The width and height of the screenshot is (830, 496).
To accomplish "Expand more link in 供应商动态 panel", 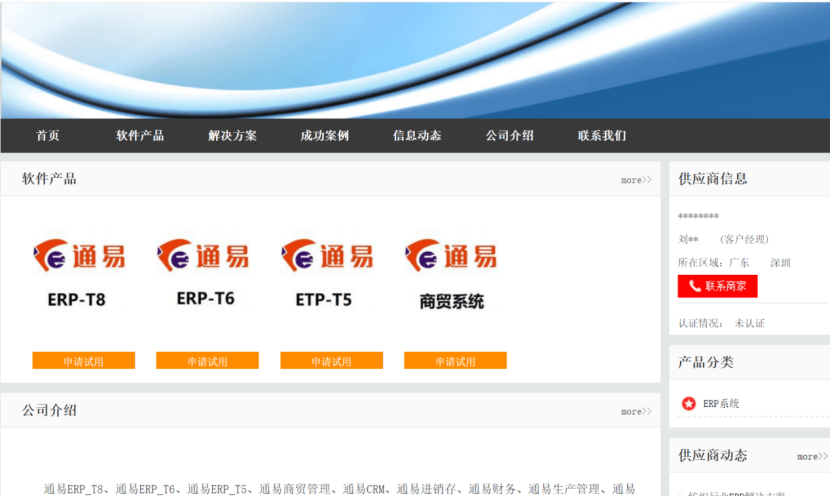I will pos(812,457).
